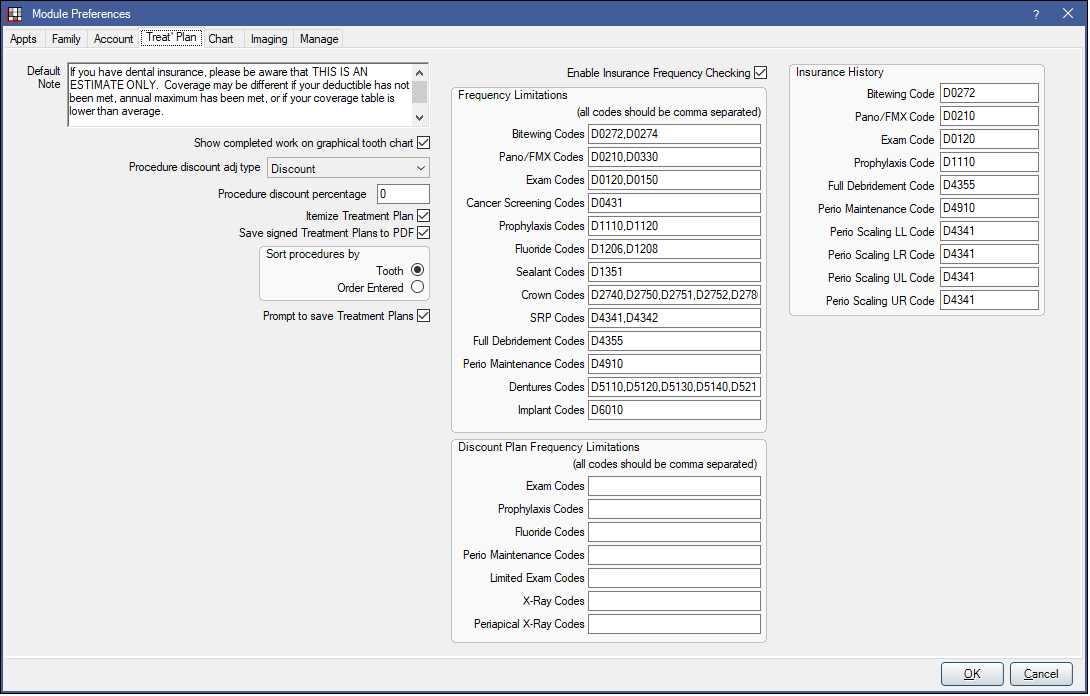Viewport: 1090px width, 696px height.
Task: Open the Imaging tab
Action: point(269,39)
